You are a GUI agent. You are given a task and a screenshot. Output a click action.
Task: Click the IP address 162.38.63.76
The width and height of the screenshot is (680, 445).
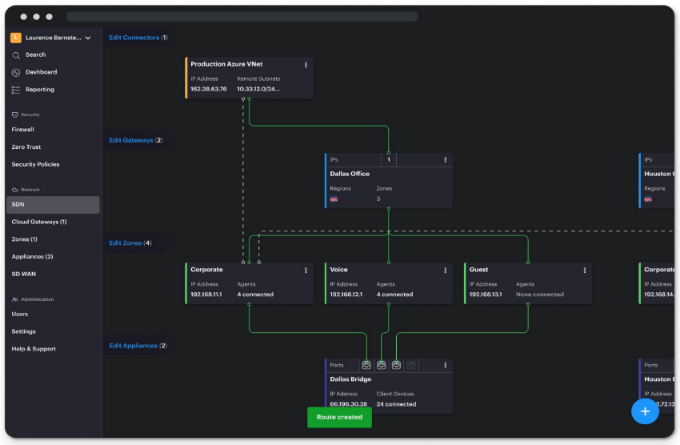(209, 89)
